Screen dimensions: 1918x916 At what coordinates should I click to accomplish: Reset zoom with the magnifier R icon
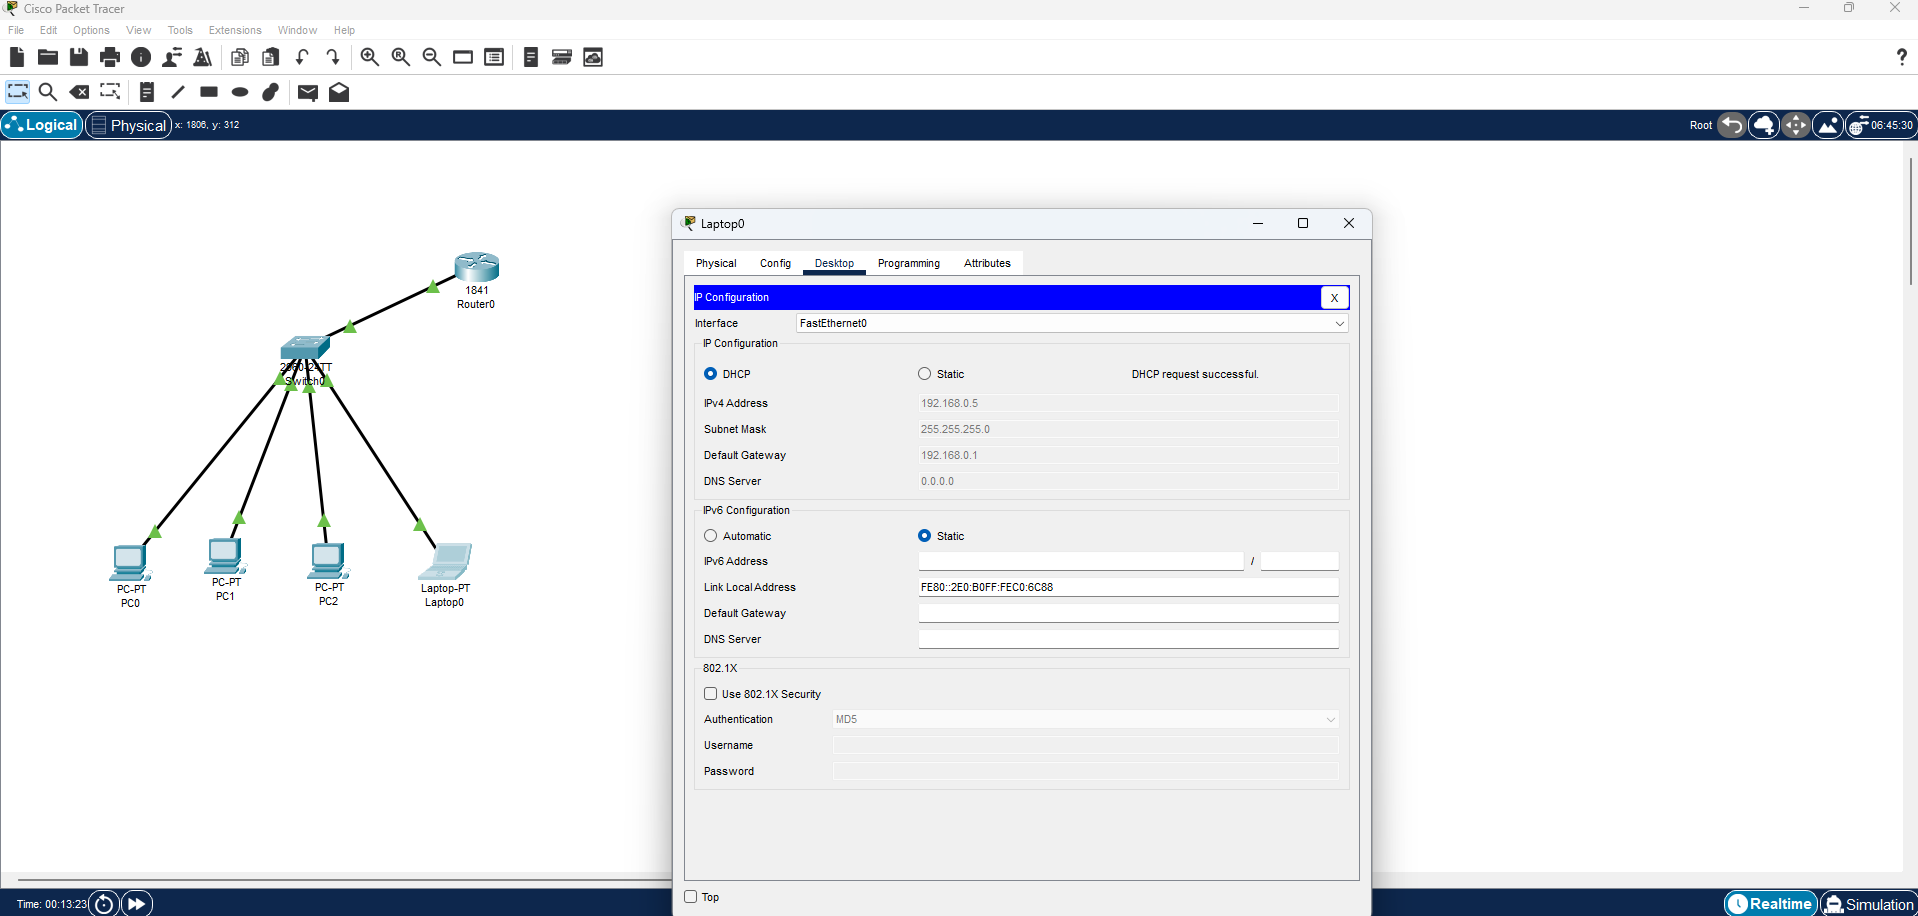tap(401, 57)
